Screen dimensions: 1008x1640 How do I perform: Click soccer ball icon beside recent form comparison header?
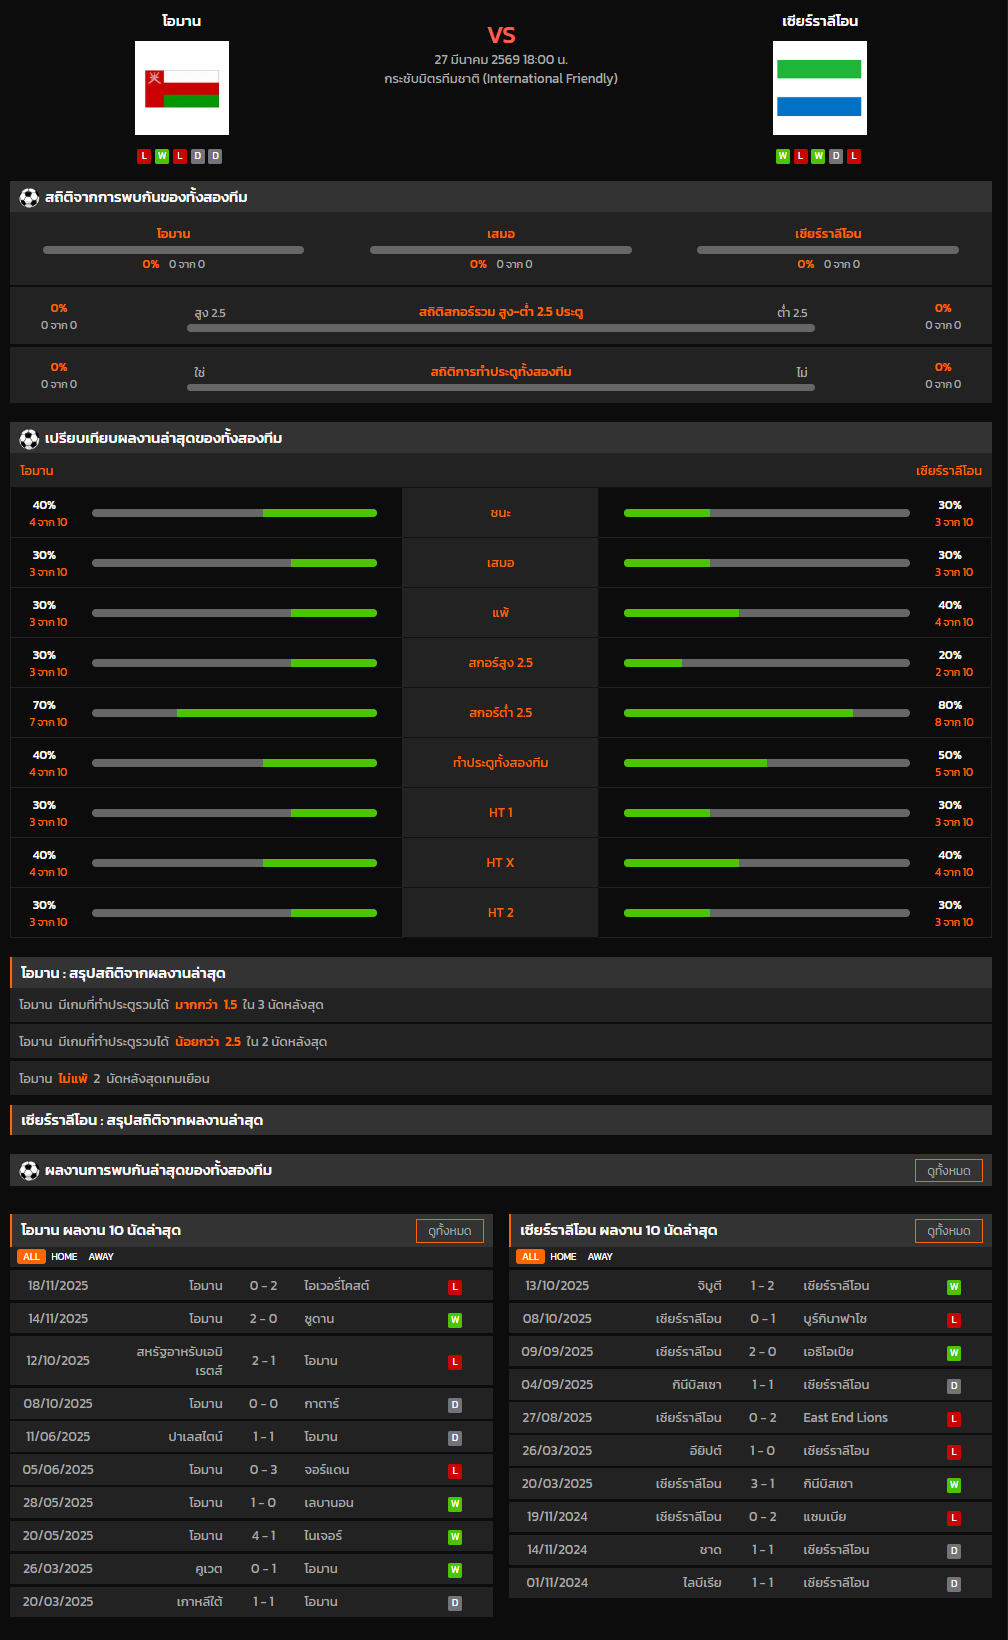coord(29,439)
